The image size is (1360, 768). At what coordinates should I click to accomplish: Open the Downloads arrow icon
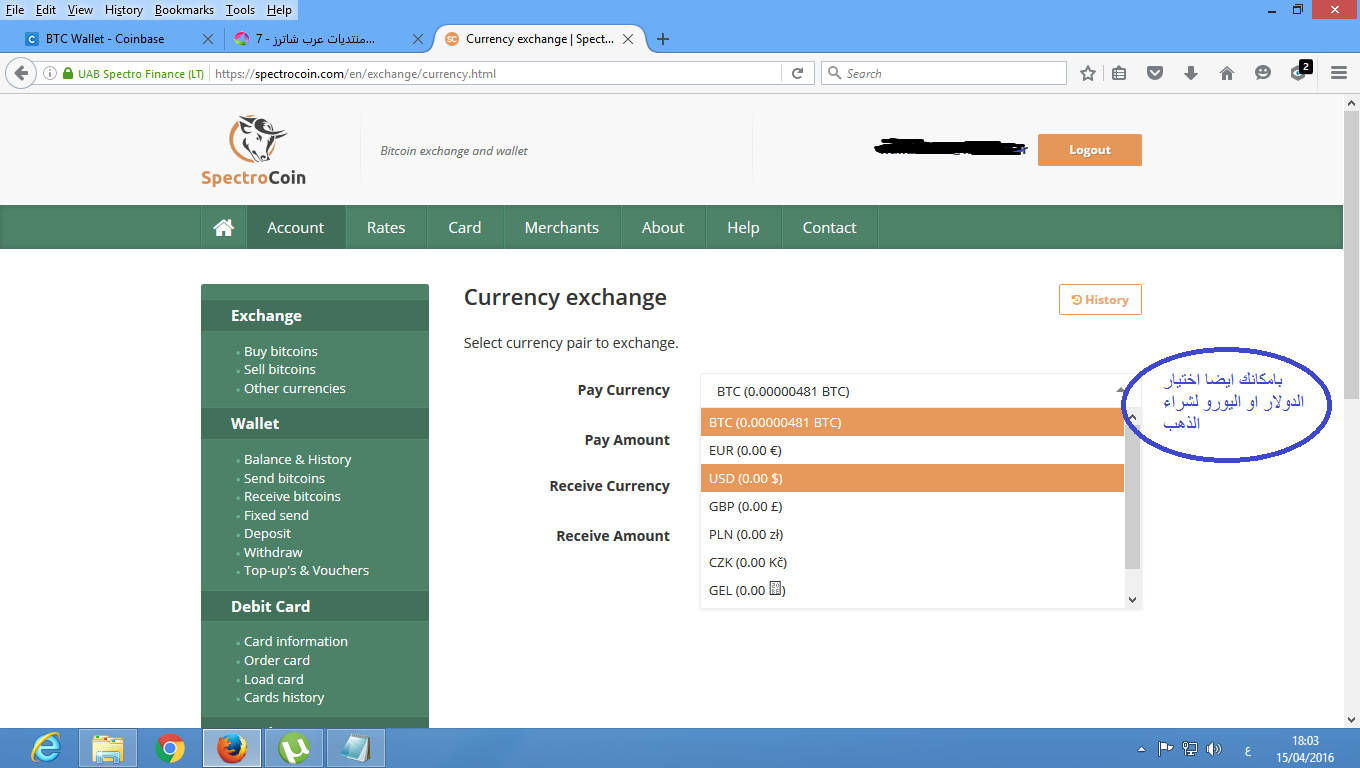[x=1191, y=73]
